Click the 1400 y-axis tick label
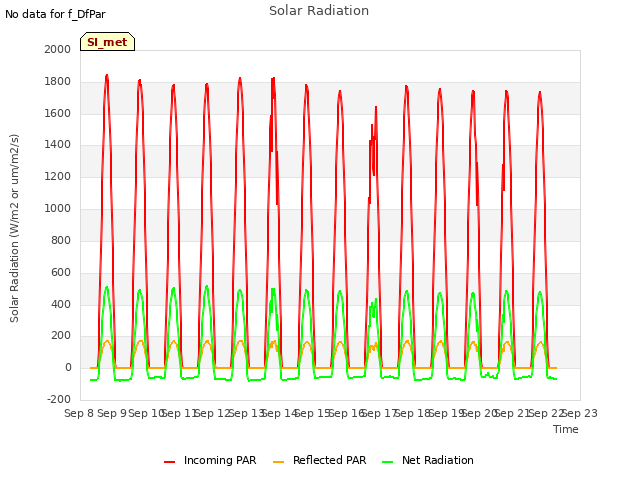Viewport: 640px width, 480px height. 58,145
